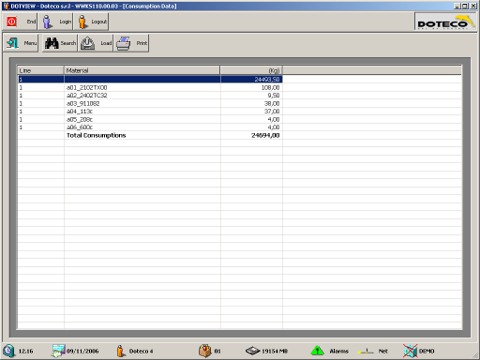Screen dimensions: 480x360
Task: Click the Doteco 4 user status icon
Action: coord(120,351)
